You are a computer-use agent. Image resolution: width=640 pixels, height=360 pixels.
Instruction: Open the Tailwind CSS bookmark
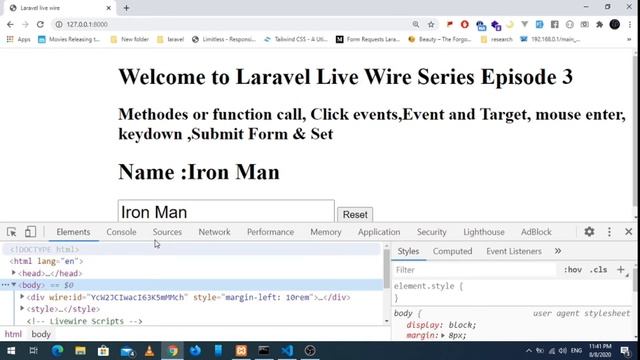pyautogui.click(x=296, y=39)
